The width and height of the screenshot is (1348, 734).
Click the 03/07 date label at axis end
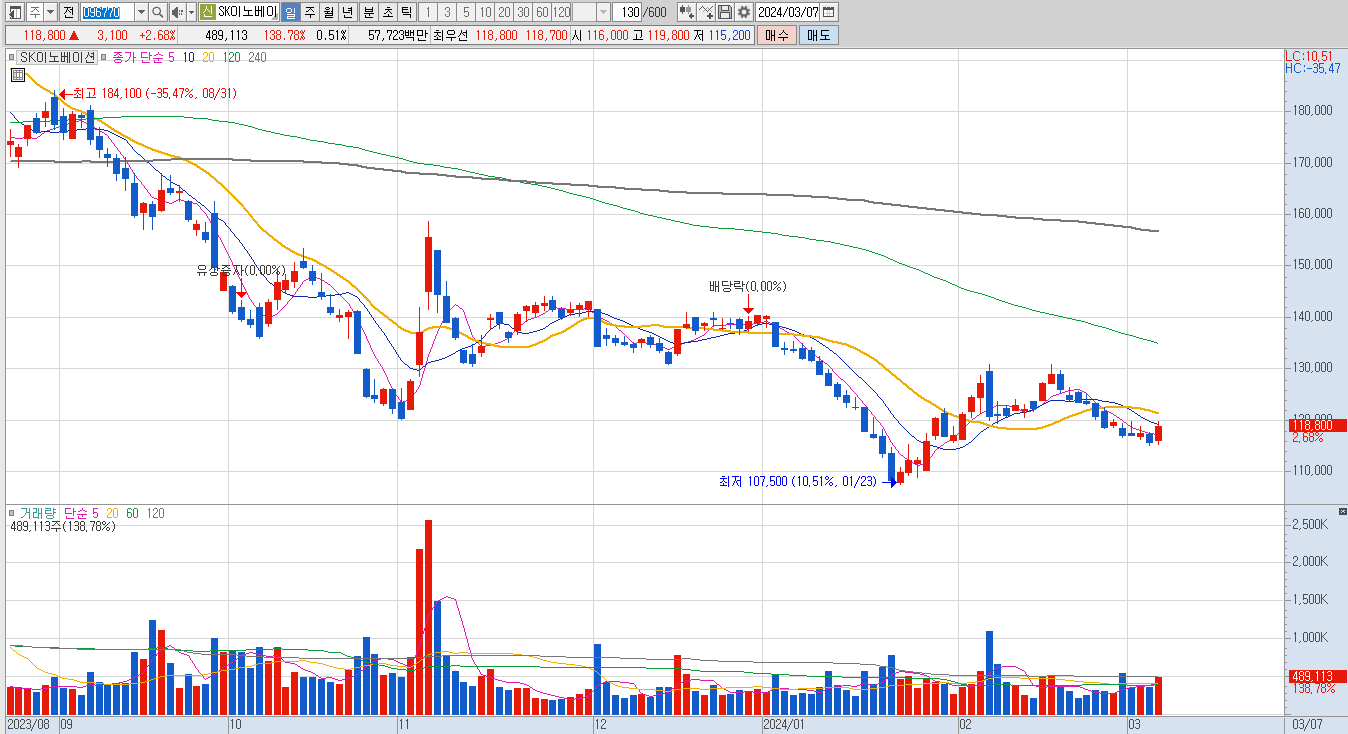click(1307, 724)
